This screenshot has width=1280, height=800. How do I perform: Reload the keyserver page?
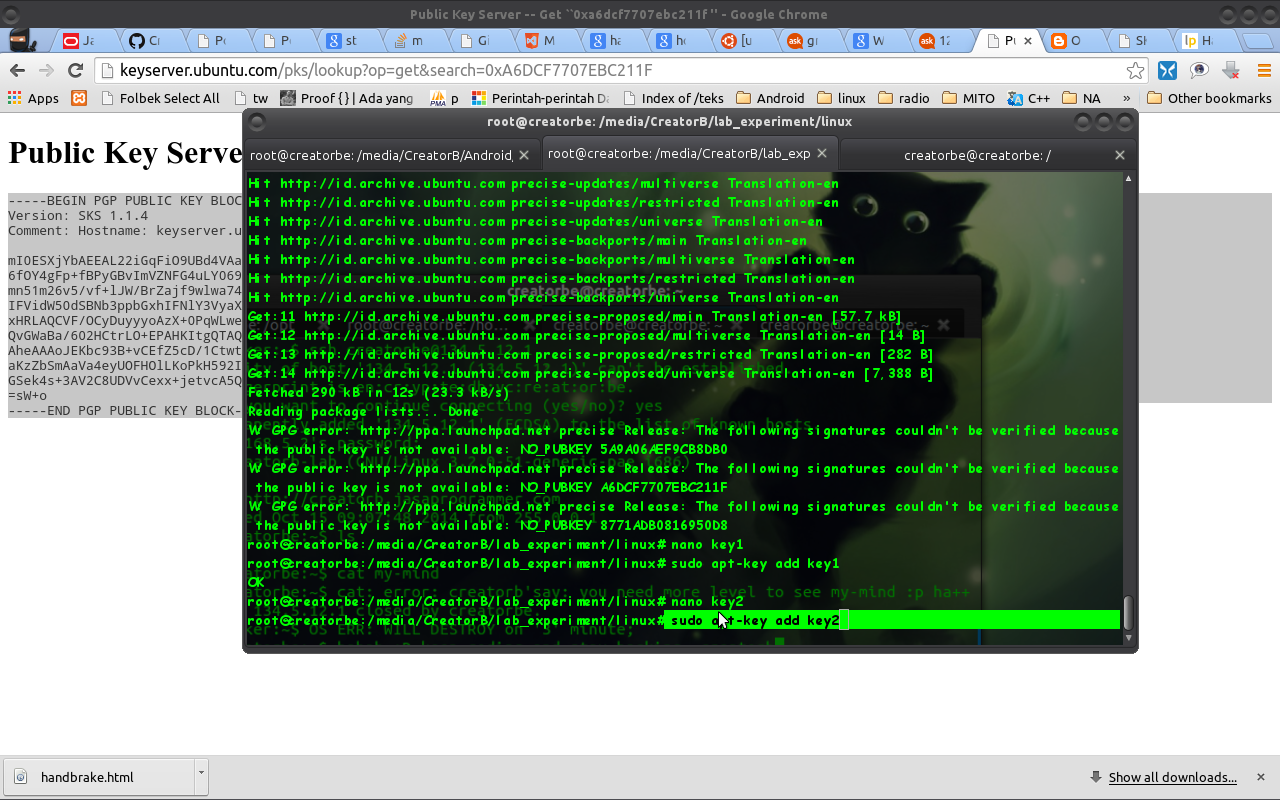76,71
